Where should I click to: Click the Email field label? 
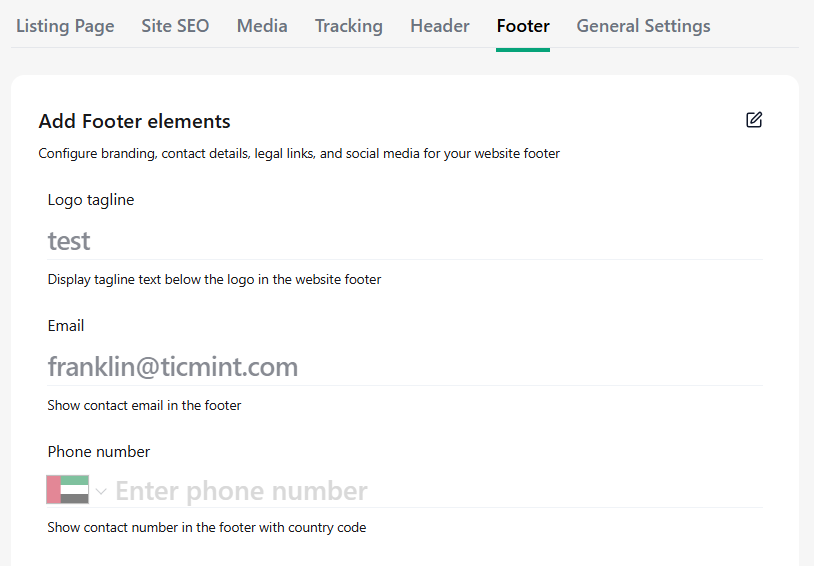(66, 326)
